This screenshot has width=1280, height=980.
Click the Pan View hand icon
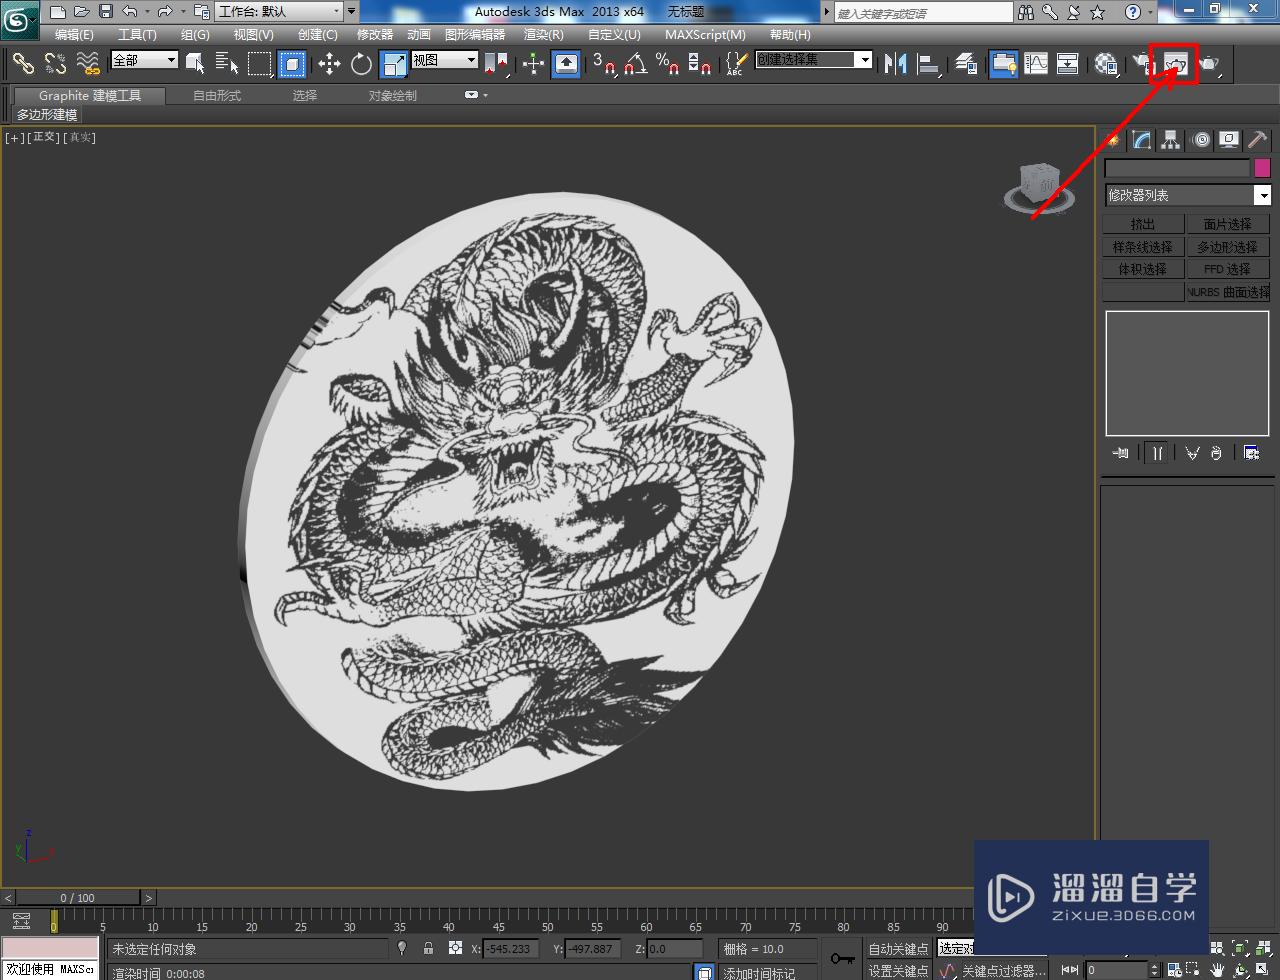[1218, 969]
